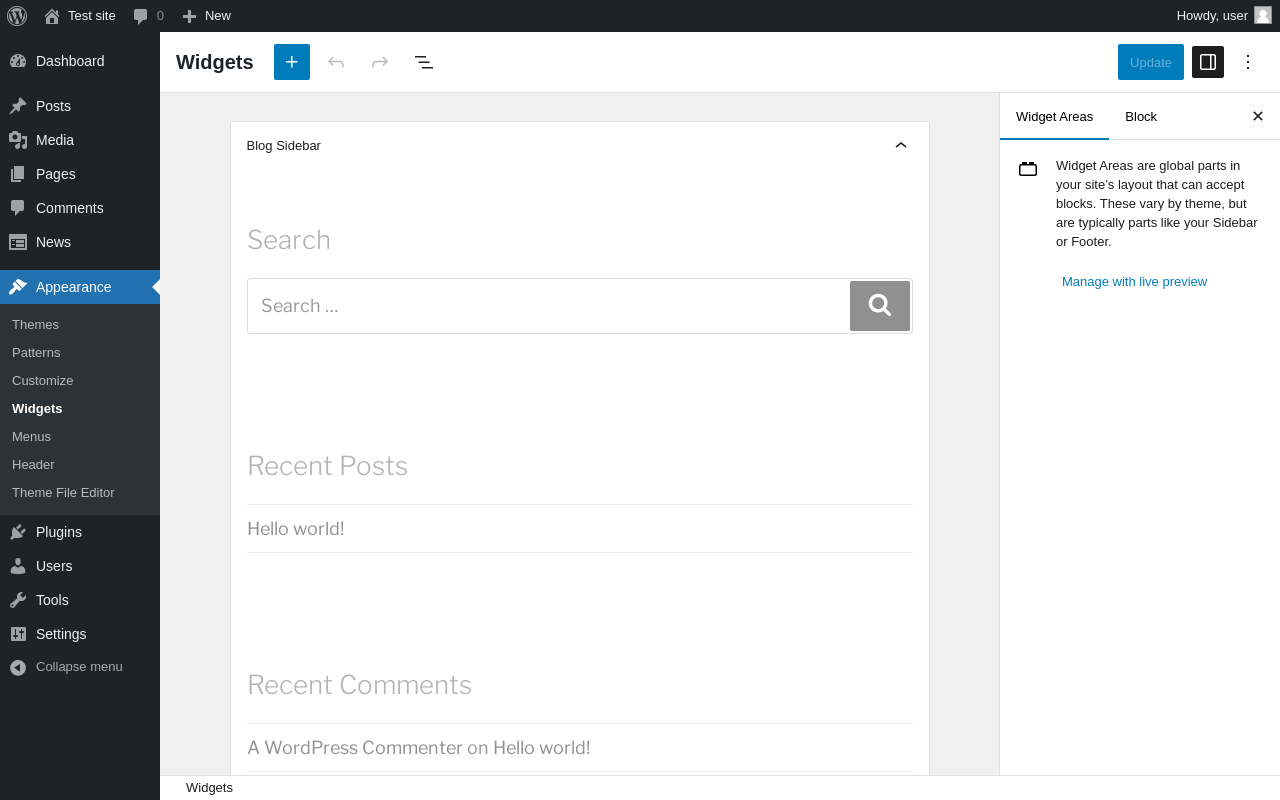This screenshot has width=1280, height=800.
Task: Click into the Search … input field
Action: tap(549, 306)
